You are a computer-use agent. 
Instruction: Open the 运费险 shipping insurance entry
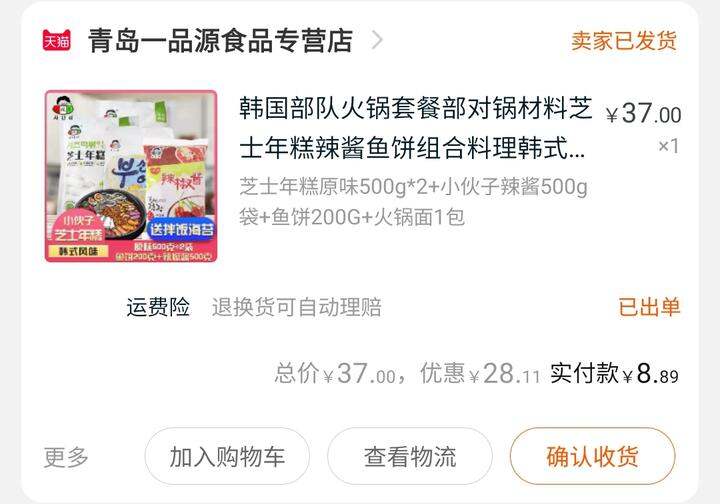tap(158, 307)
